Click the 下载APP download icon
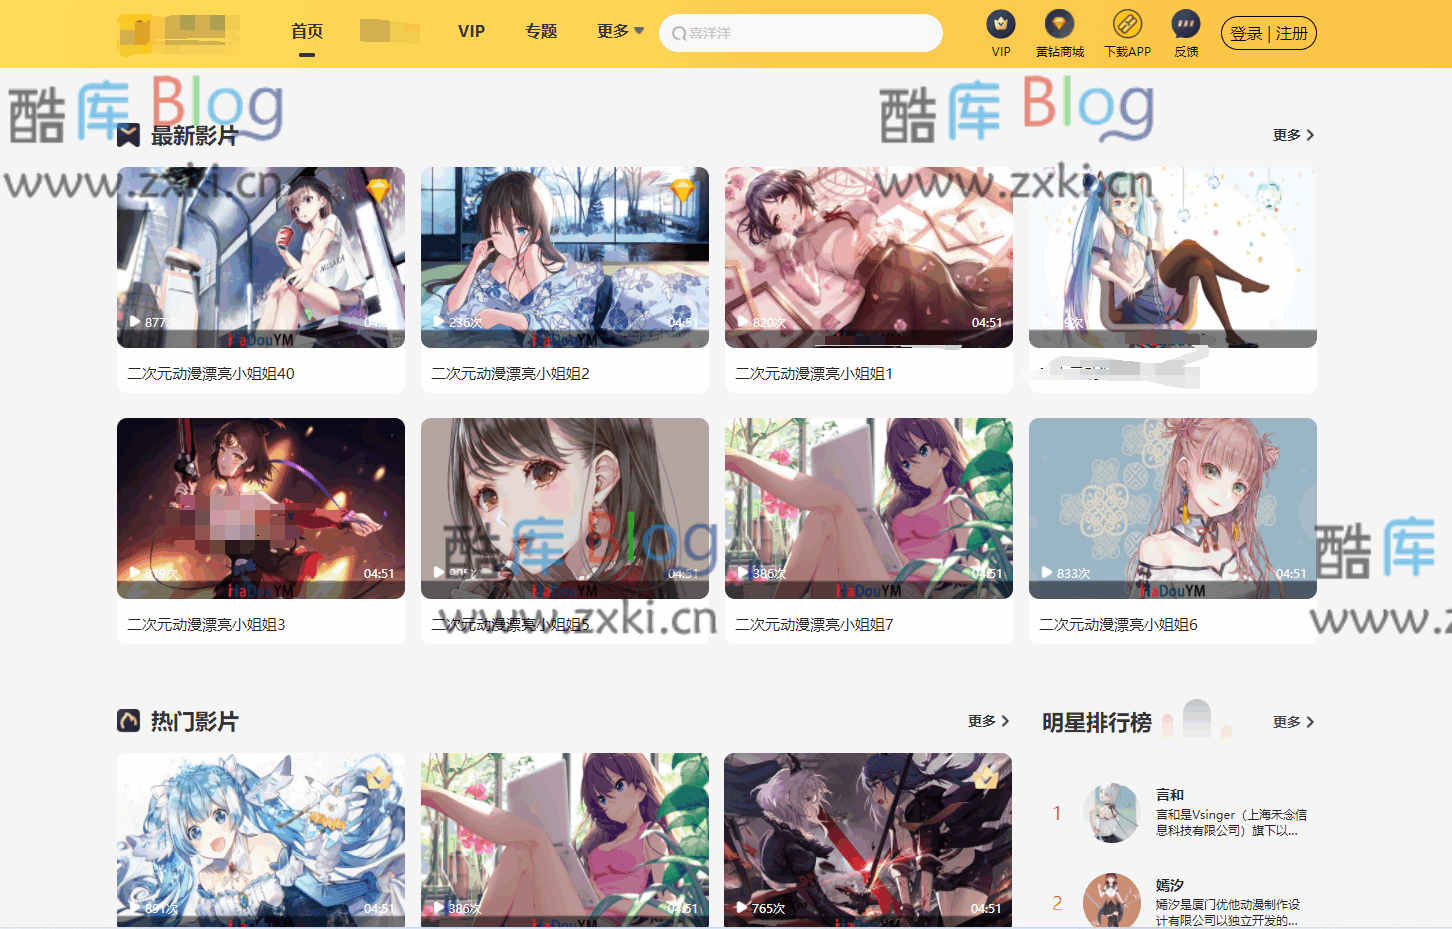Viewport: 1452px width, 929px height. 1127,24
